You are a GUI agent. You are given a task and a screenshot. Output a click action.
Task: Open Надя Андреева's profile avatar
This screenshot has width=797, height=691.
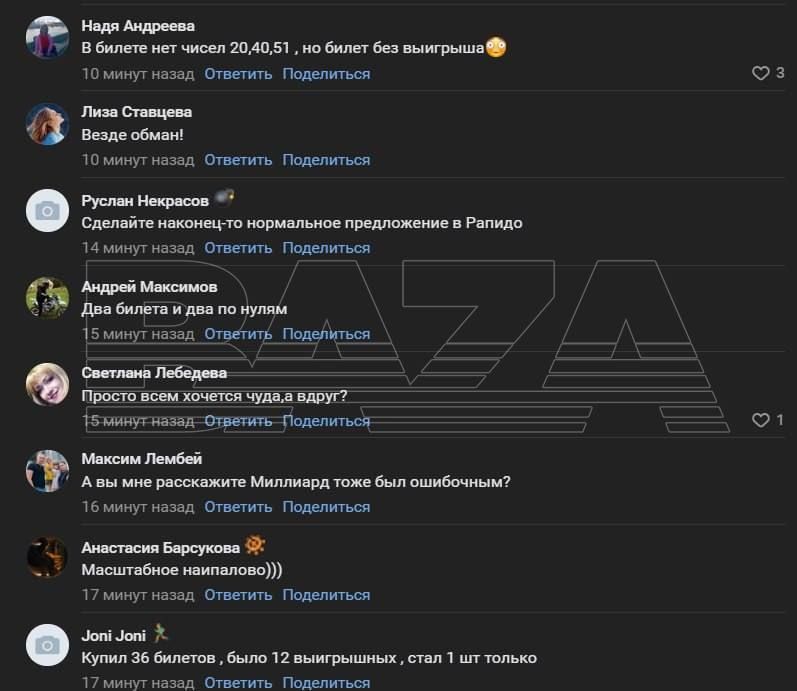(x=47, y=41)
